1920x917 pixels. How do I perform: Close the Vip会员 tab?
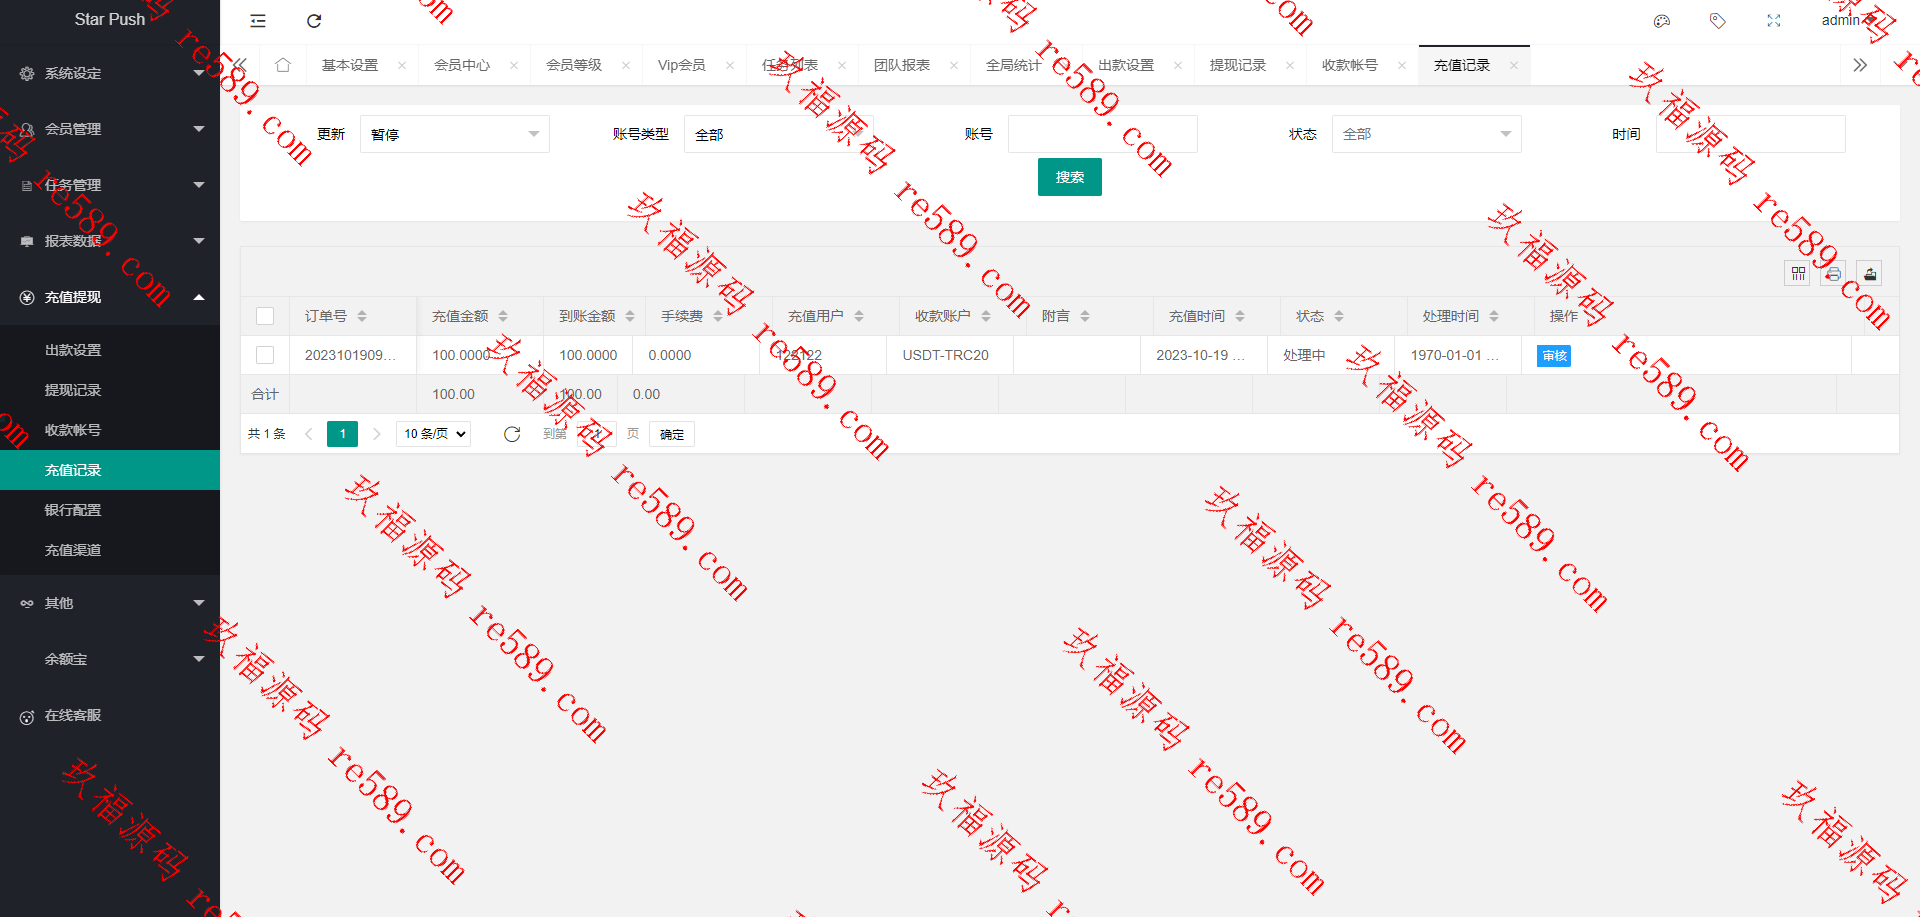pyautogui.click(x=730, y=65)
